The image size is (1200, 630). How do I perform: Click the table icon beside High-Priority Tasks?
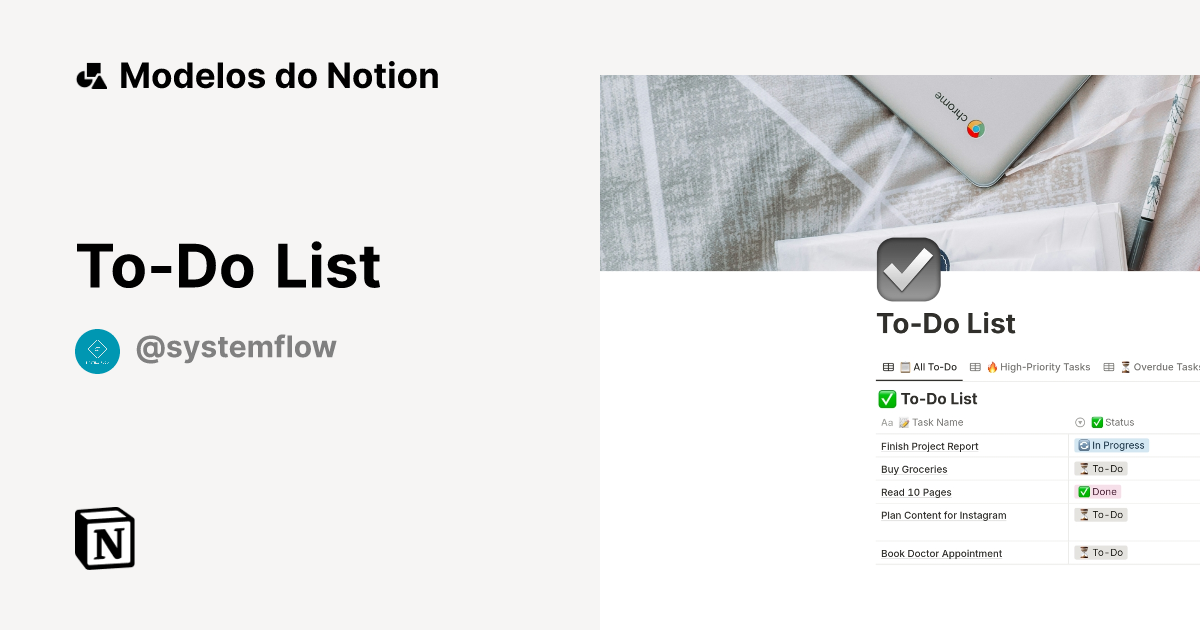coord(975,367)
